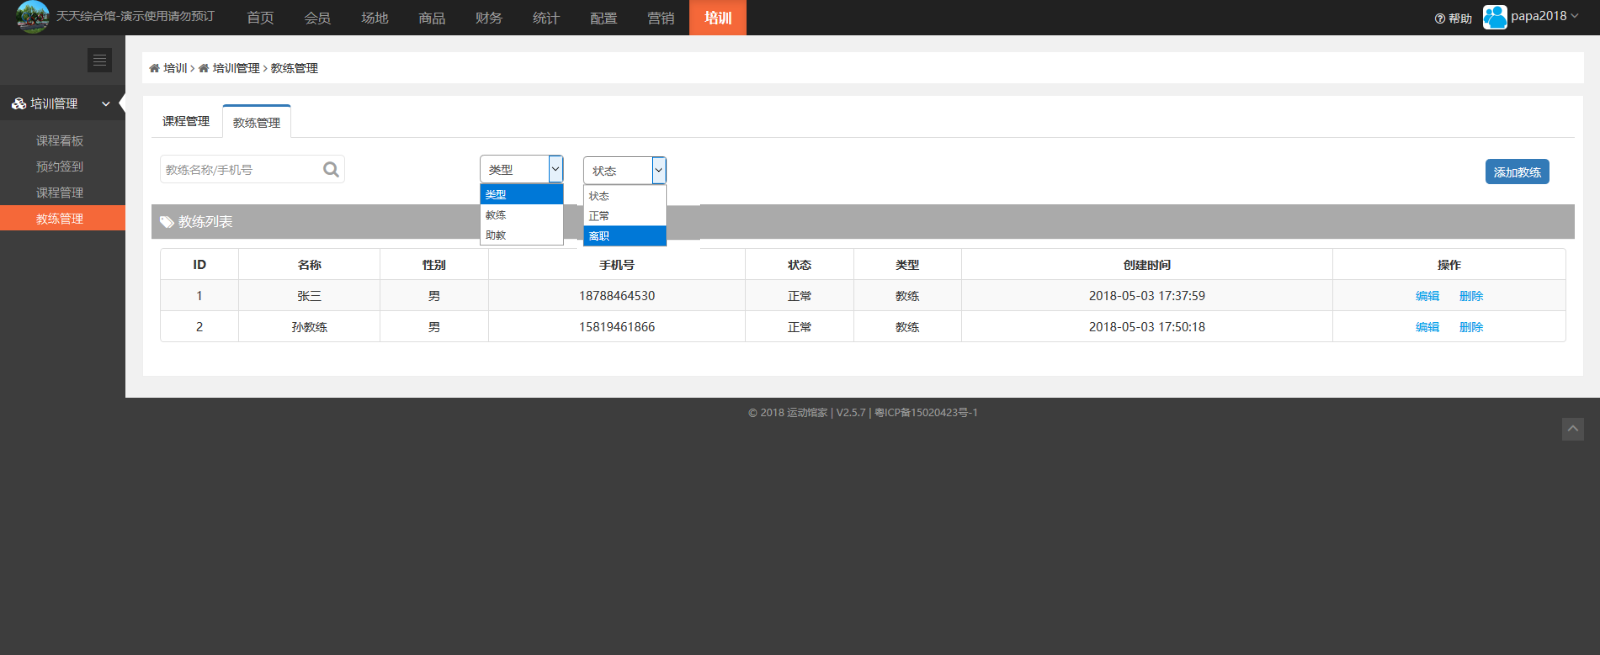The height and width of the screenshot is (655, 1600).
Task: Click creation time 2018-05-03 17:37:59
Action: [1147, 296]
